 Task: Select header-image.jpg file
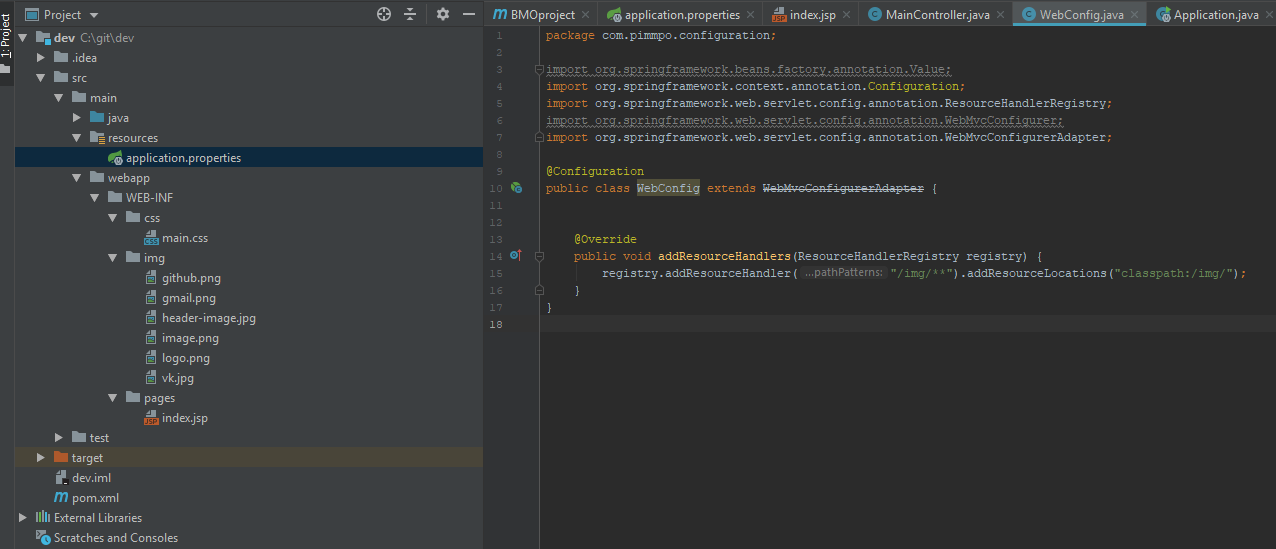(209, 318)
